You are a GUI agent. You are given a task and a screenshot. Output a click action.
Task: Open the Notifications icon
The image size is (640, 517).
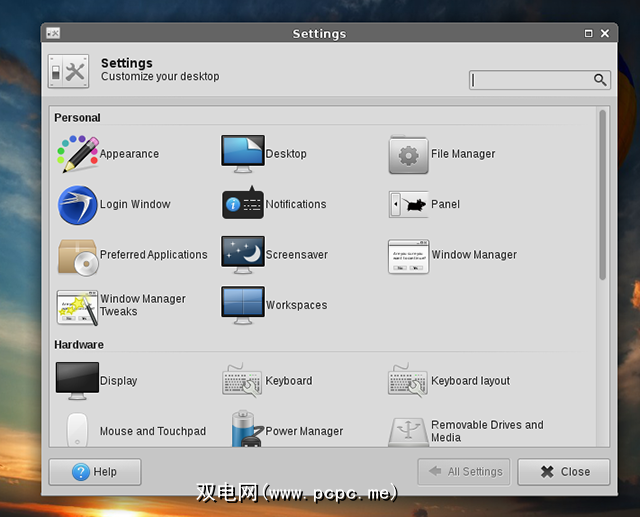pyautogui.click(x=243, y=203)
